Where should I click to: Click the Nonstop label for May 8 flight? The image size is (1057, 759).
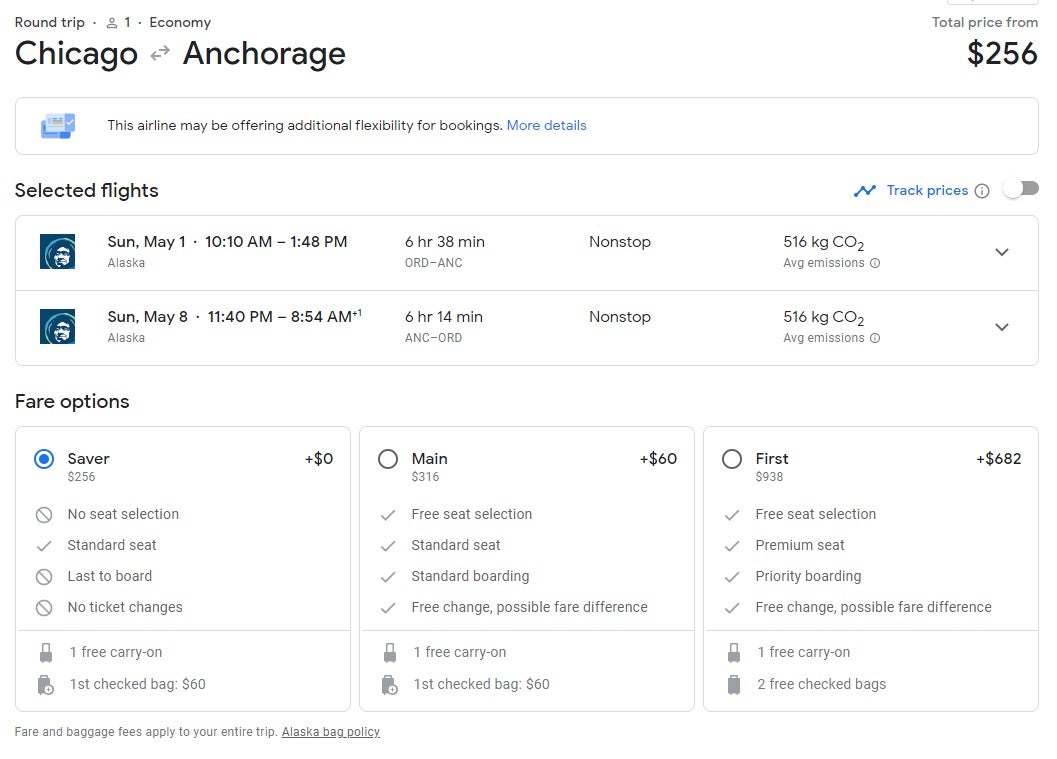coord(620,317)
